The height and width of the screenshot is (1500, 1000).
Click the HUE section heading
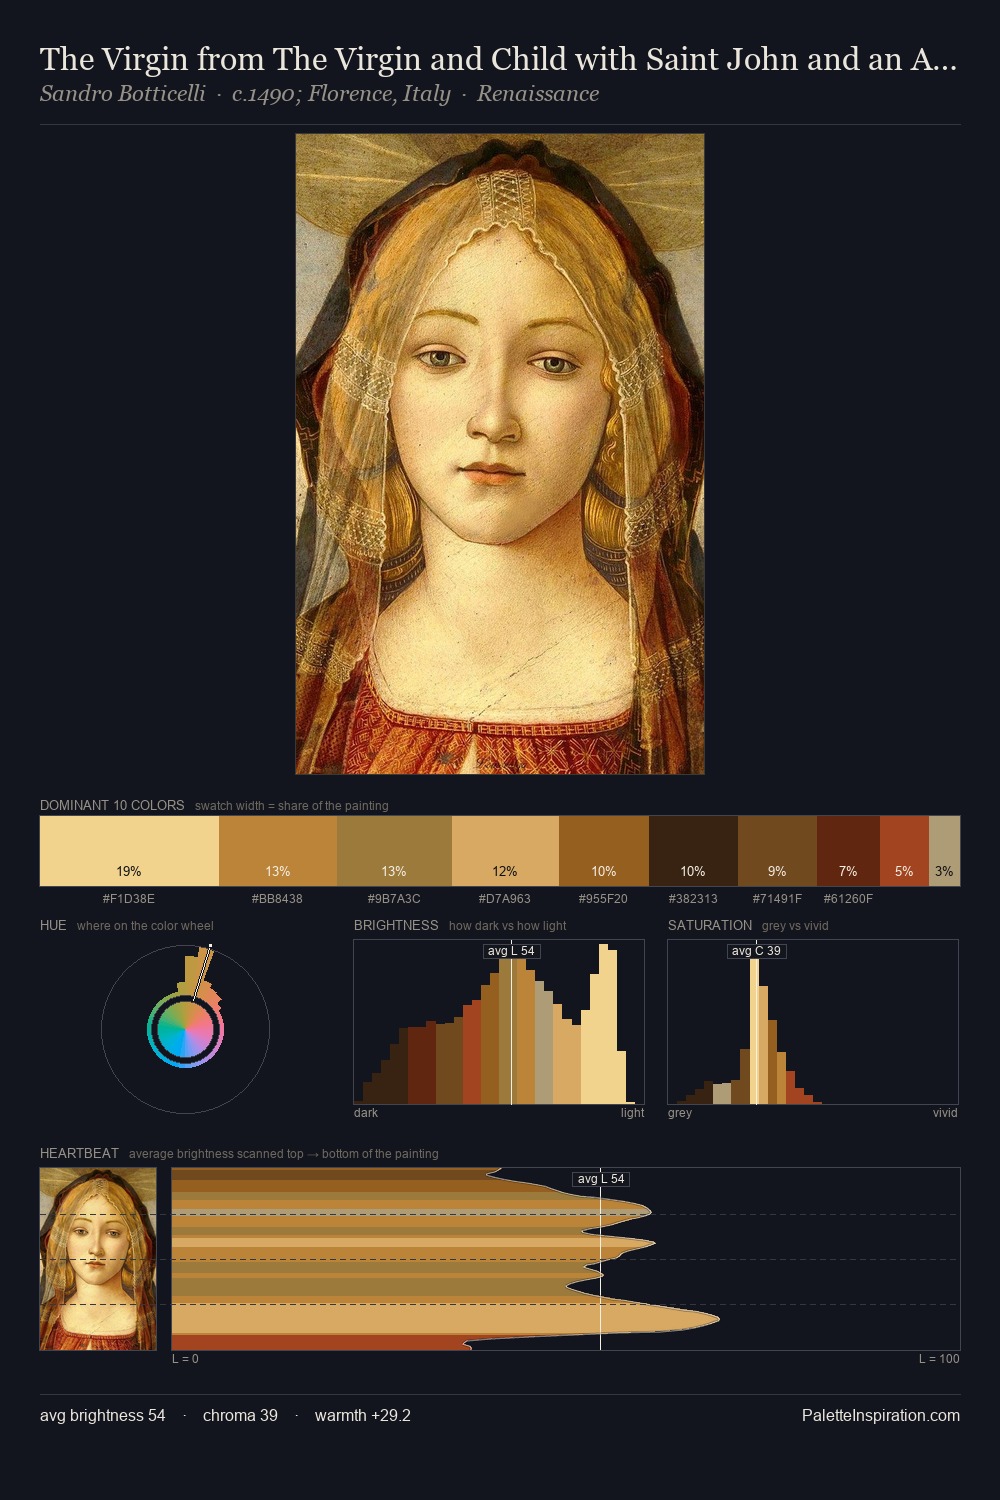point(53,925)
